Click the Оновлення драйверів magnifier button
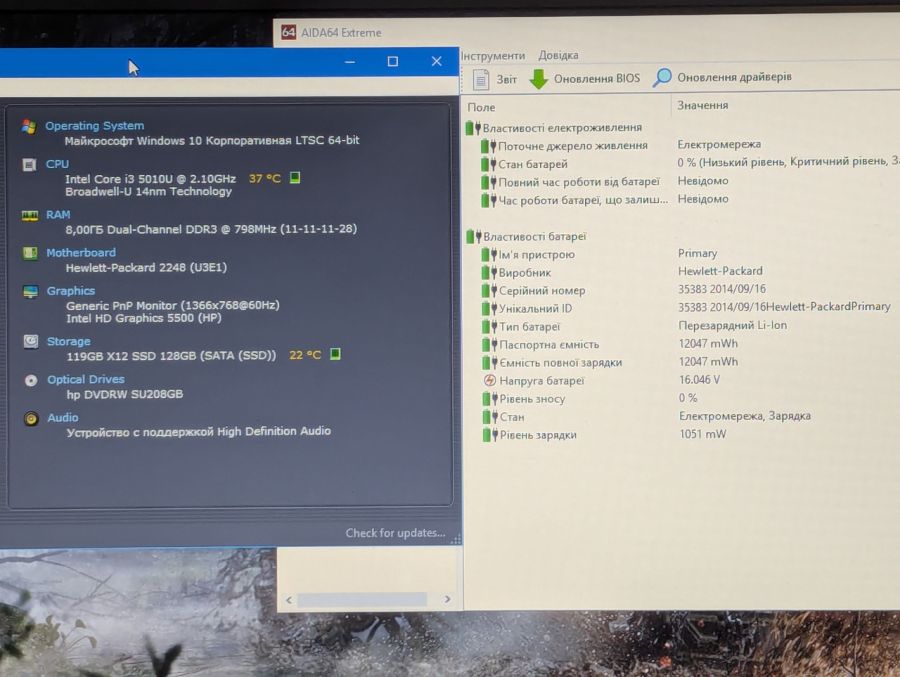900x677 pixels. click(722, 77)
